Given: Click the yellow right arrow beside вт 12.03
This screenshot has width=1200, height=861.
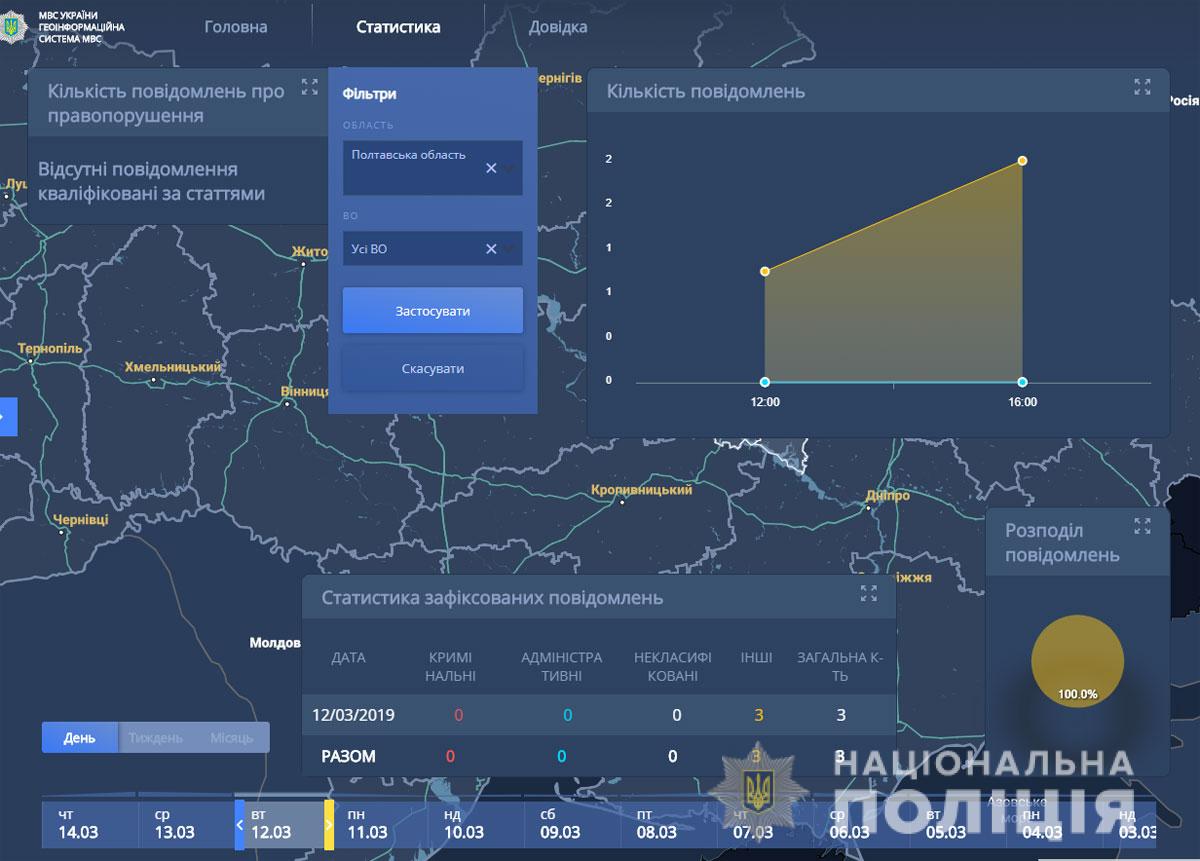Looking at the screenshot, I should 329,825.
